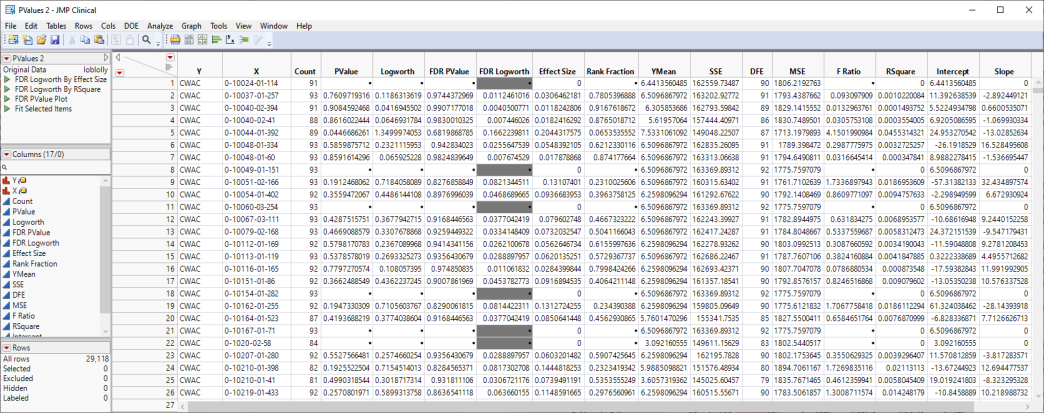Click the nominal icon beside column Y
Viewport: 1044px width, 413px height.
pos(7,180)
